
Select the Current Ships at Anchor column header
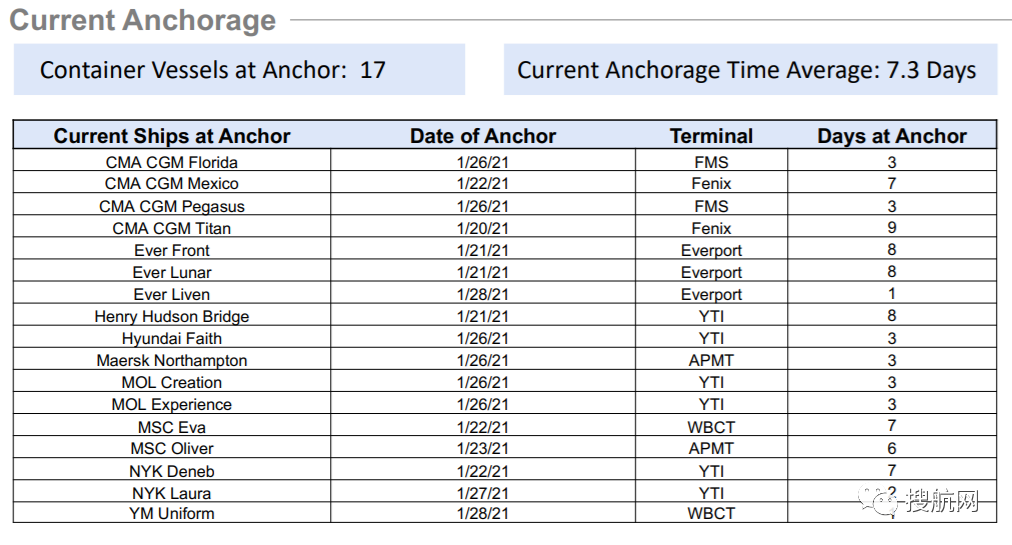coord(172,136)
